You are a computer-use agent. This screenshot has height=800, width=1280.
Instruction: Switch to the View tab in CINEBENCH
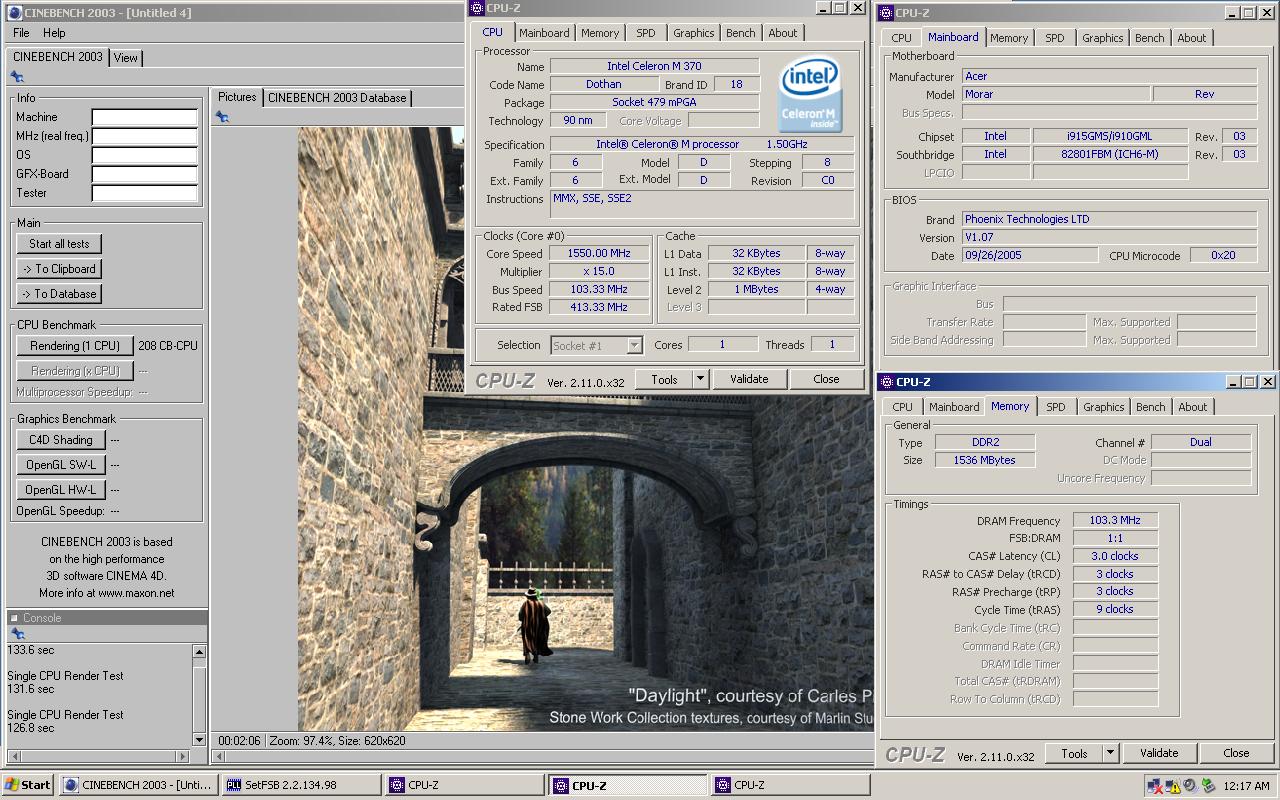pyautogui.click(x=125, y=57)
